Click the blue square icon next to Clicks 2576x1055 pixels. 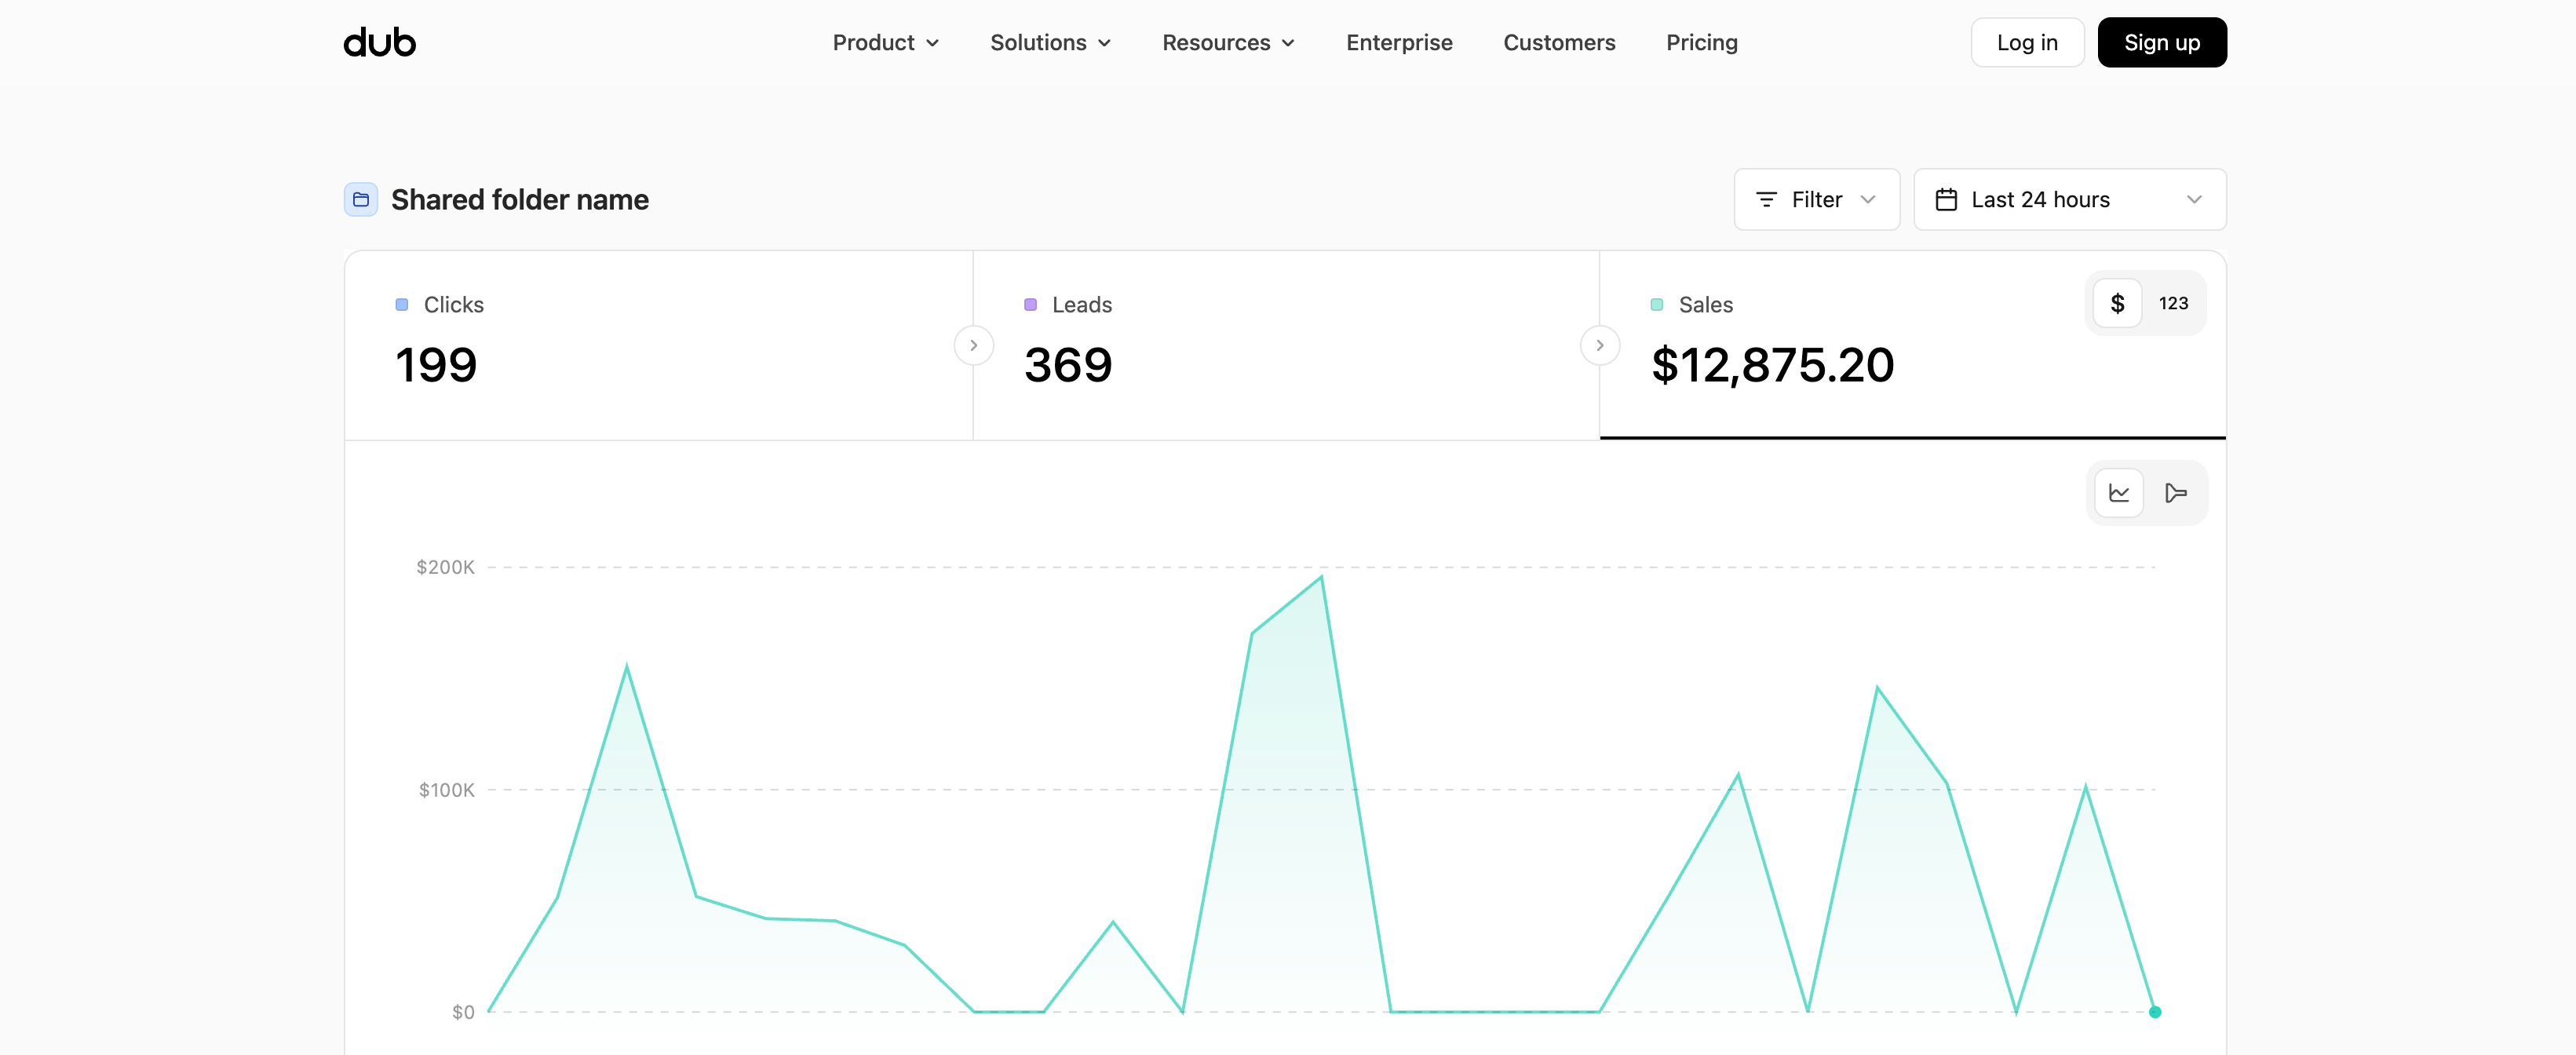pyautogui.click(x=402, y=305)
